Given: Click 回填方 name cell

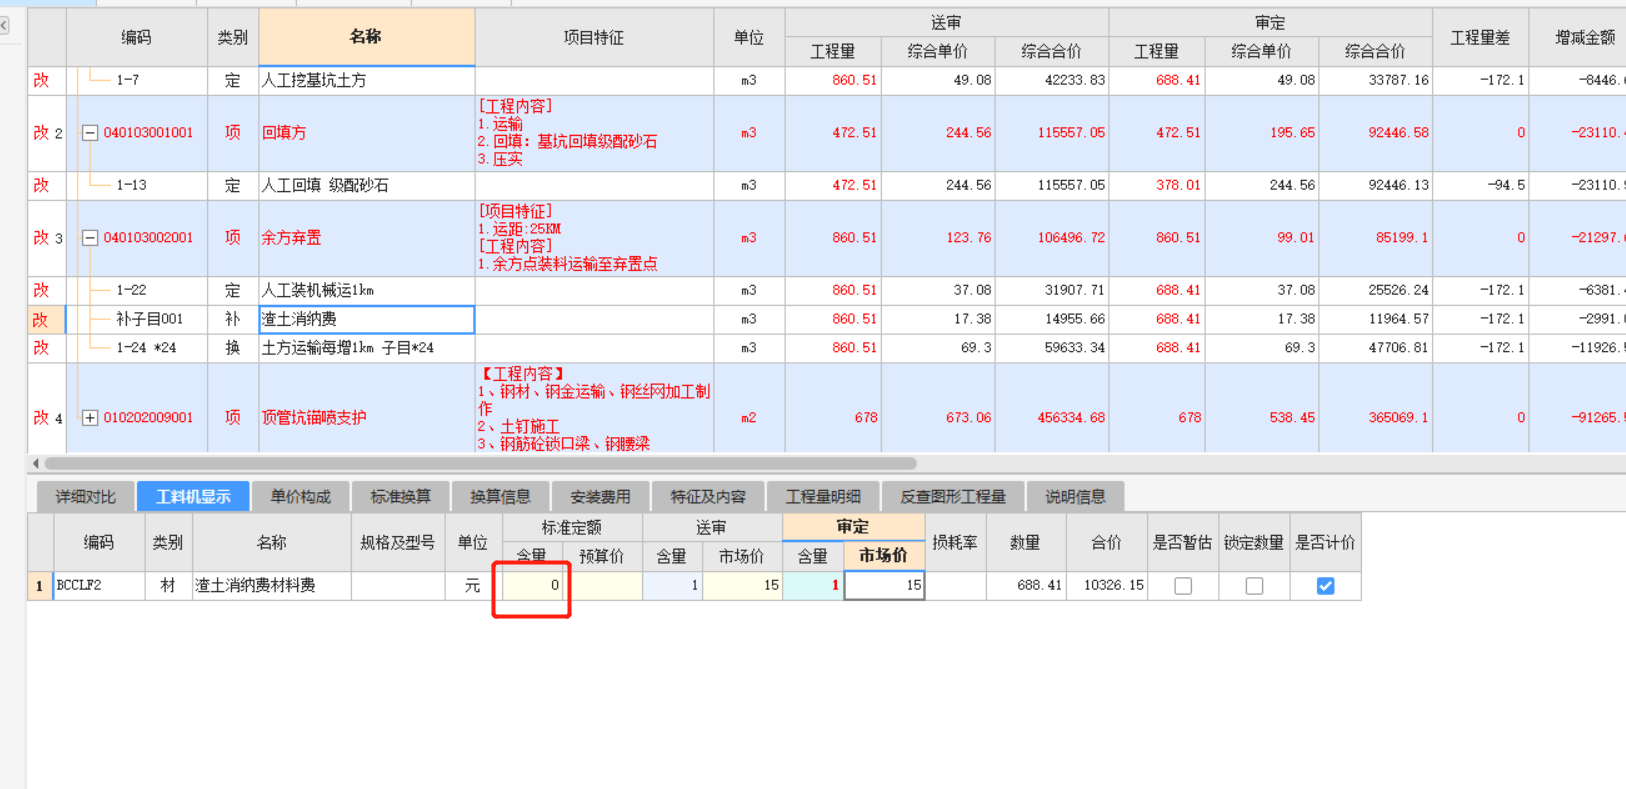Looking at the screenshot, I should [366, 133].
